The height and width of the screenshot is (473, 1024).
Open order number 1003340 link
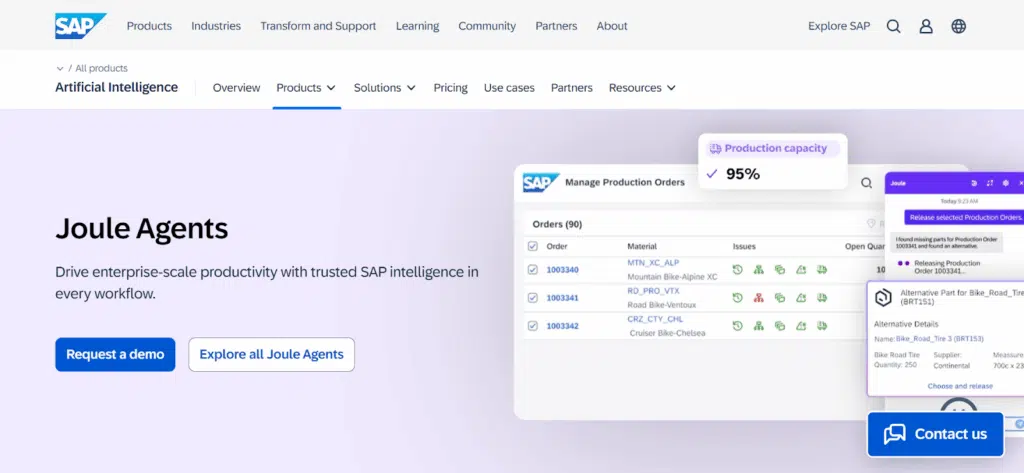pyautogui.click(x=562, y=270)
